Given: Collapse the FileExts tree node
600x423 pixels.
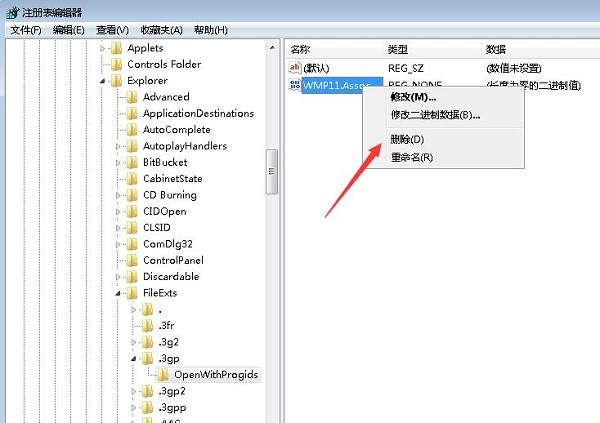Looking at the screenshot, I should 118,293.
